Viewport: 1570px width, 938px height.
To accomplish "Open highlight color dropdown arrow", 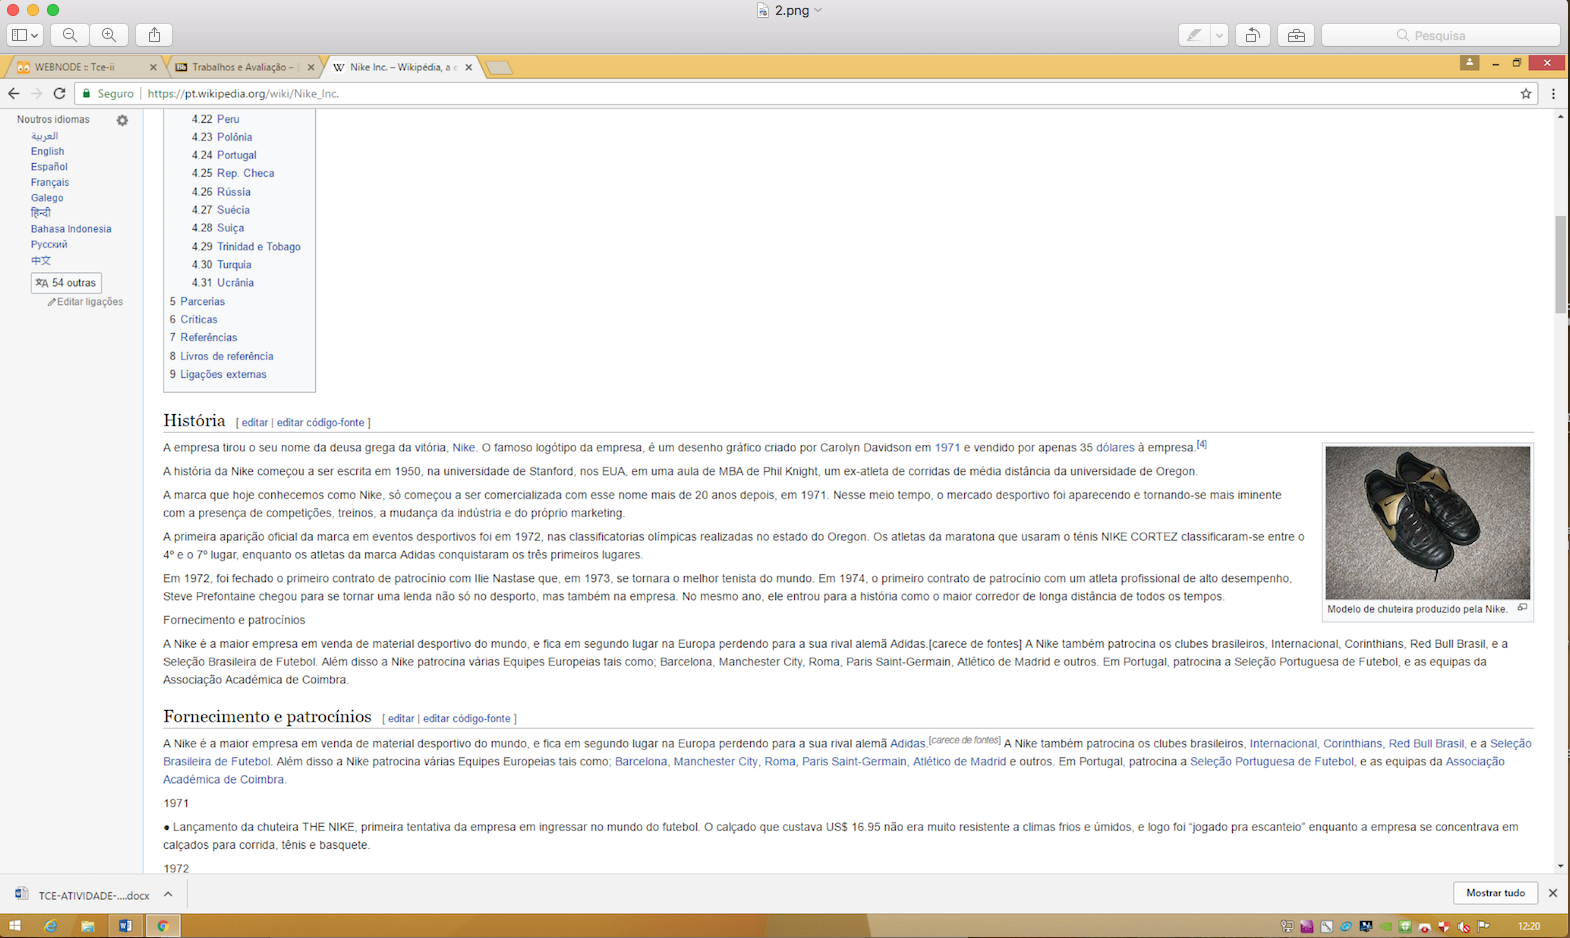I will click(1219, 35).
